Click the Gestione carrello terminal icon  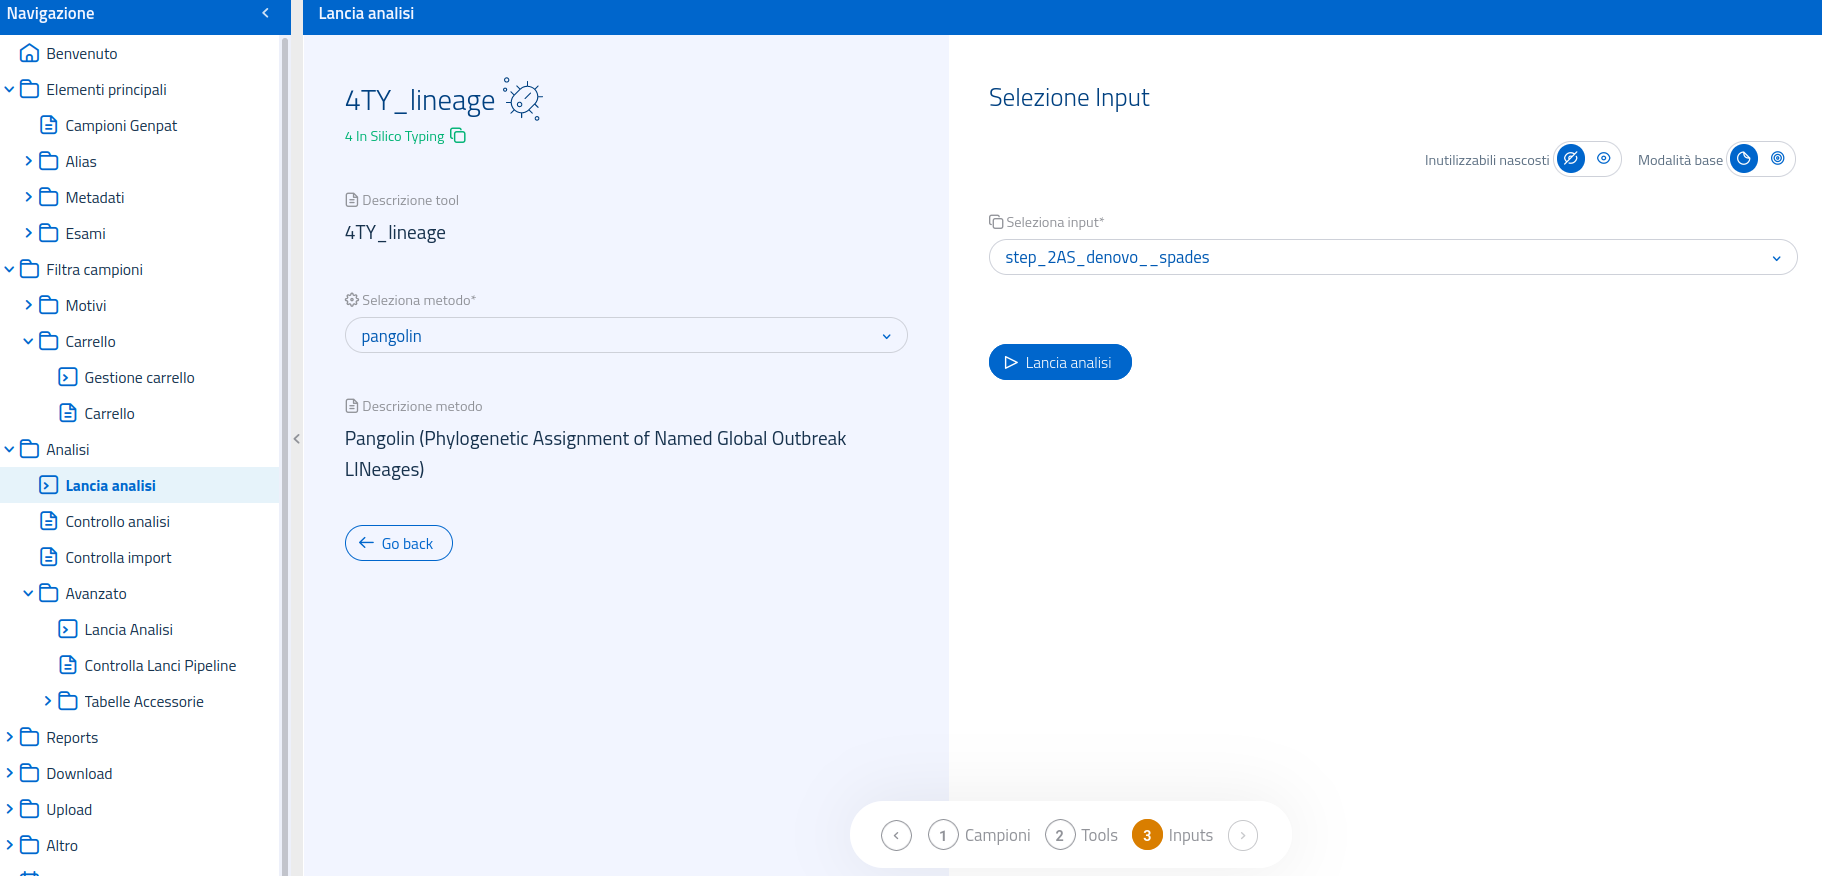click(x=68, y=377)
